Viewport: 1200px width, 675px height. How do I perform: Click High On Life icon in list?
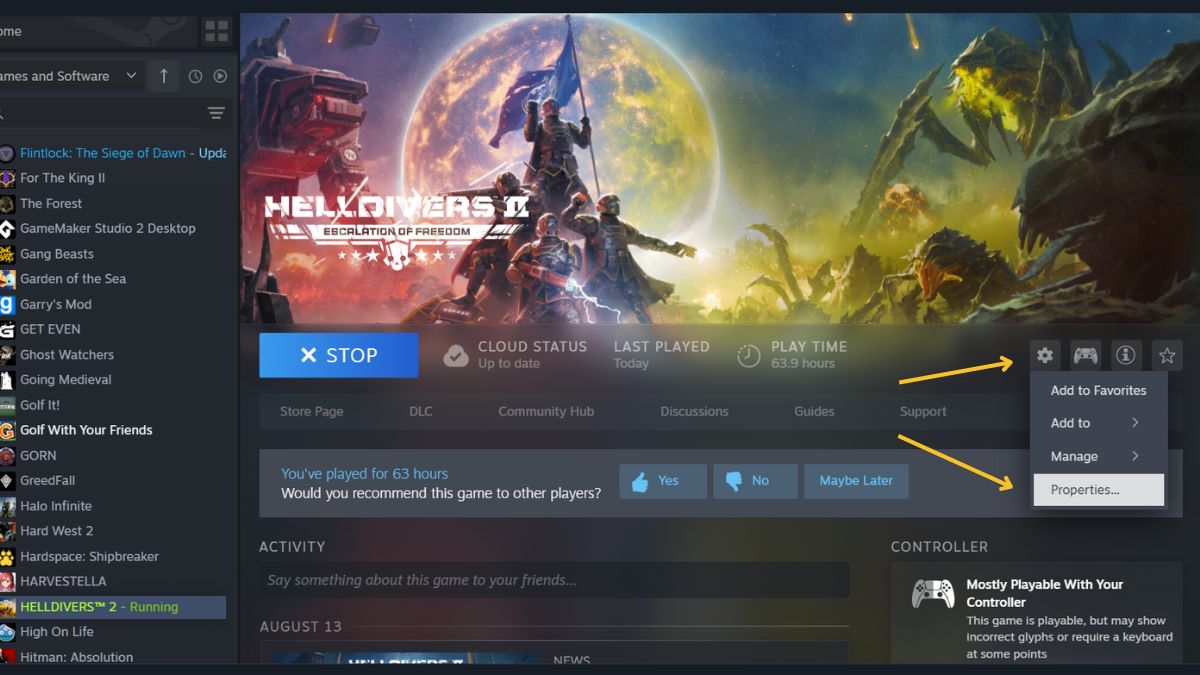(7, 632)
